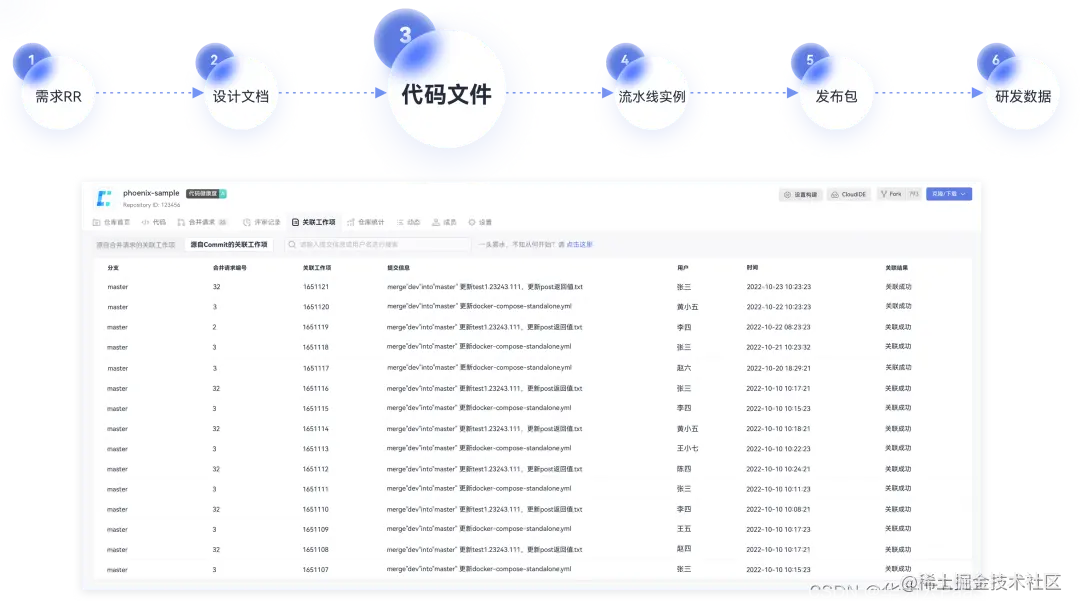This screenshot has height=611, width=1080.
Task: Click timestamp 2022-10-10 10:08:21
Action: click(x=778, y=510)
